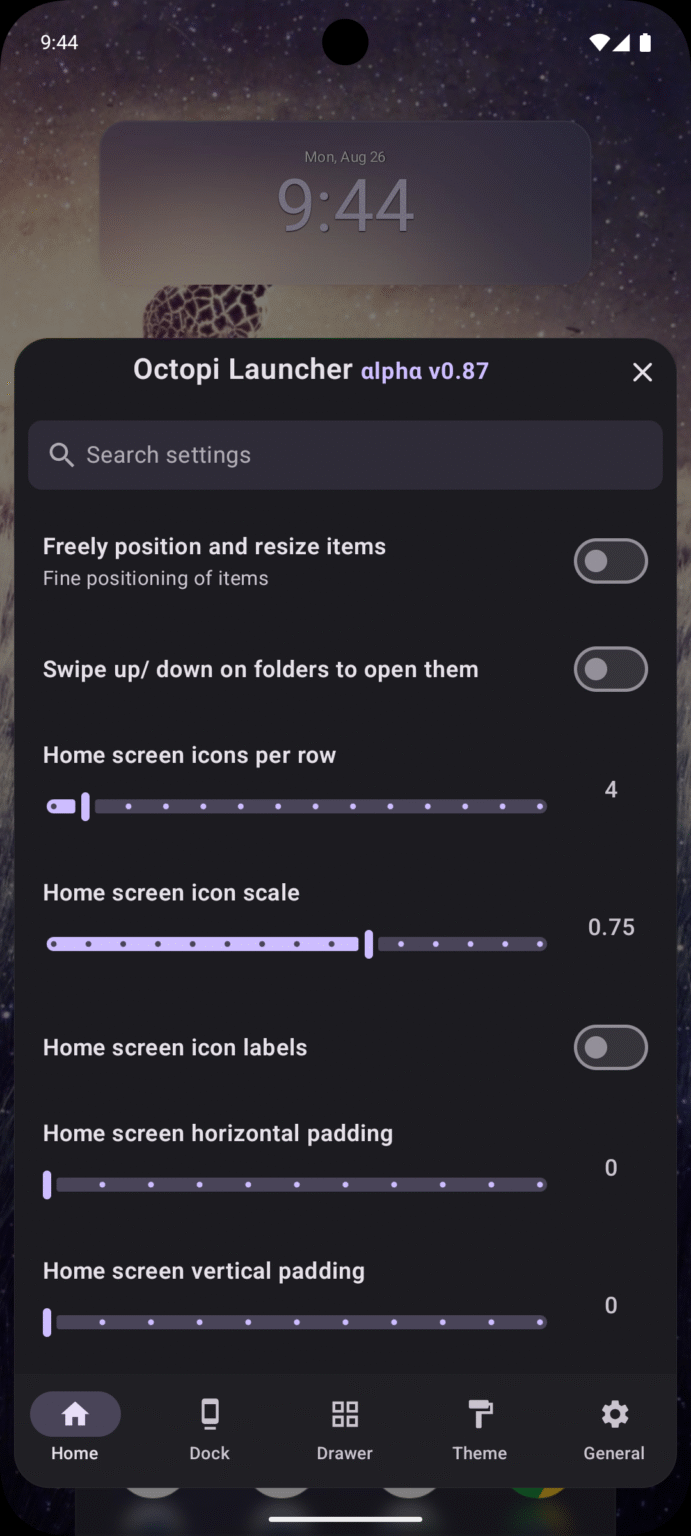Select the General gear icon
This screenshot has width=691, height=1536.
(613, 1414)
